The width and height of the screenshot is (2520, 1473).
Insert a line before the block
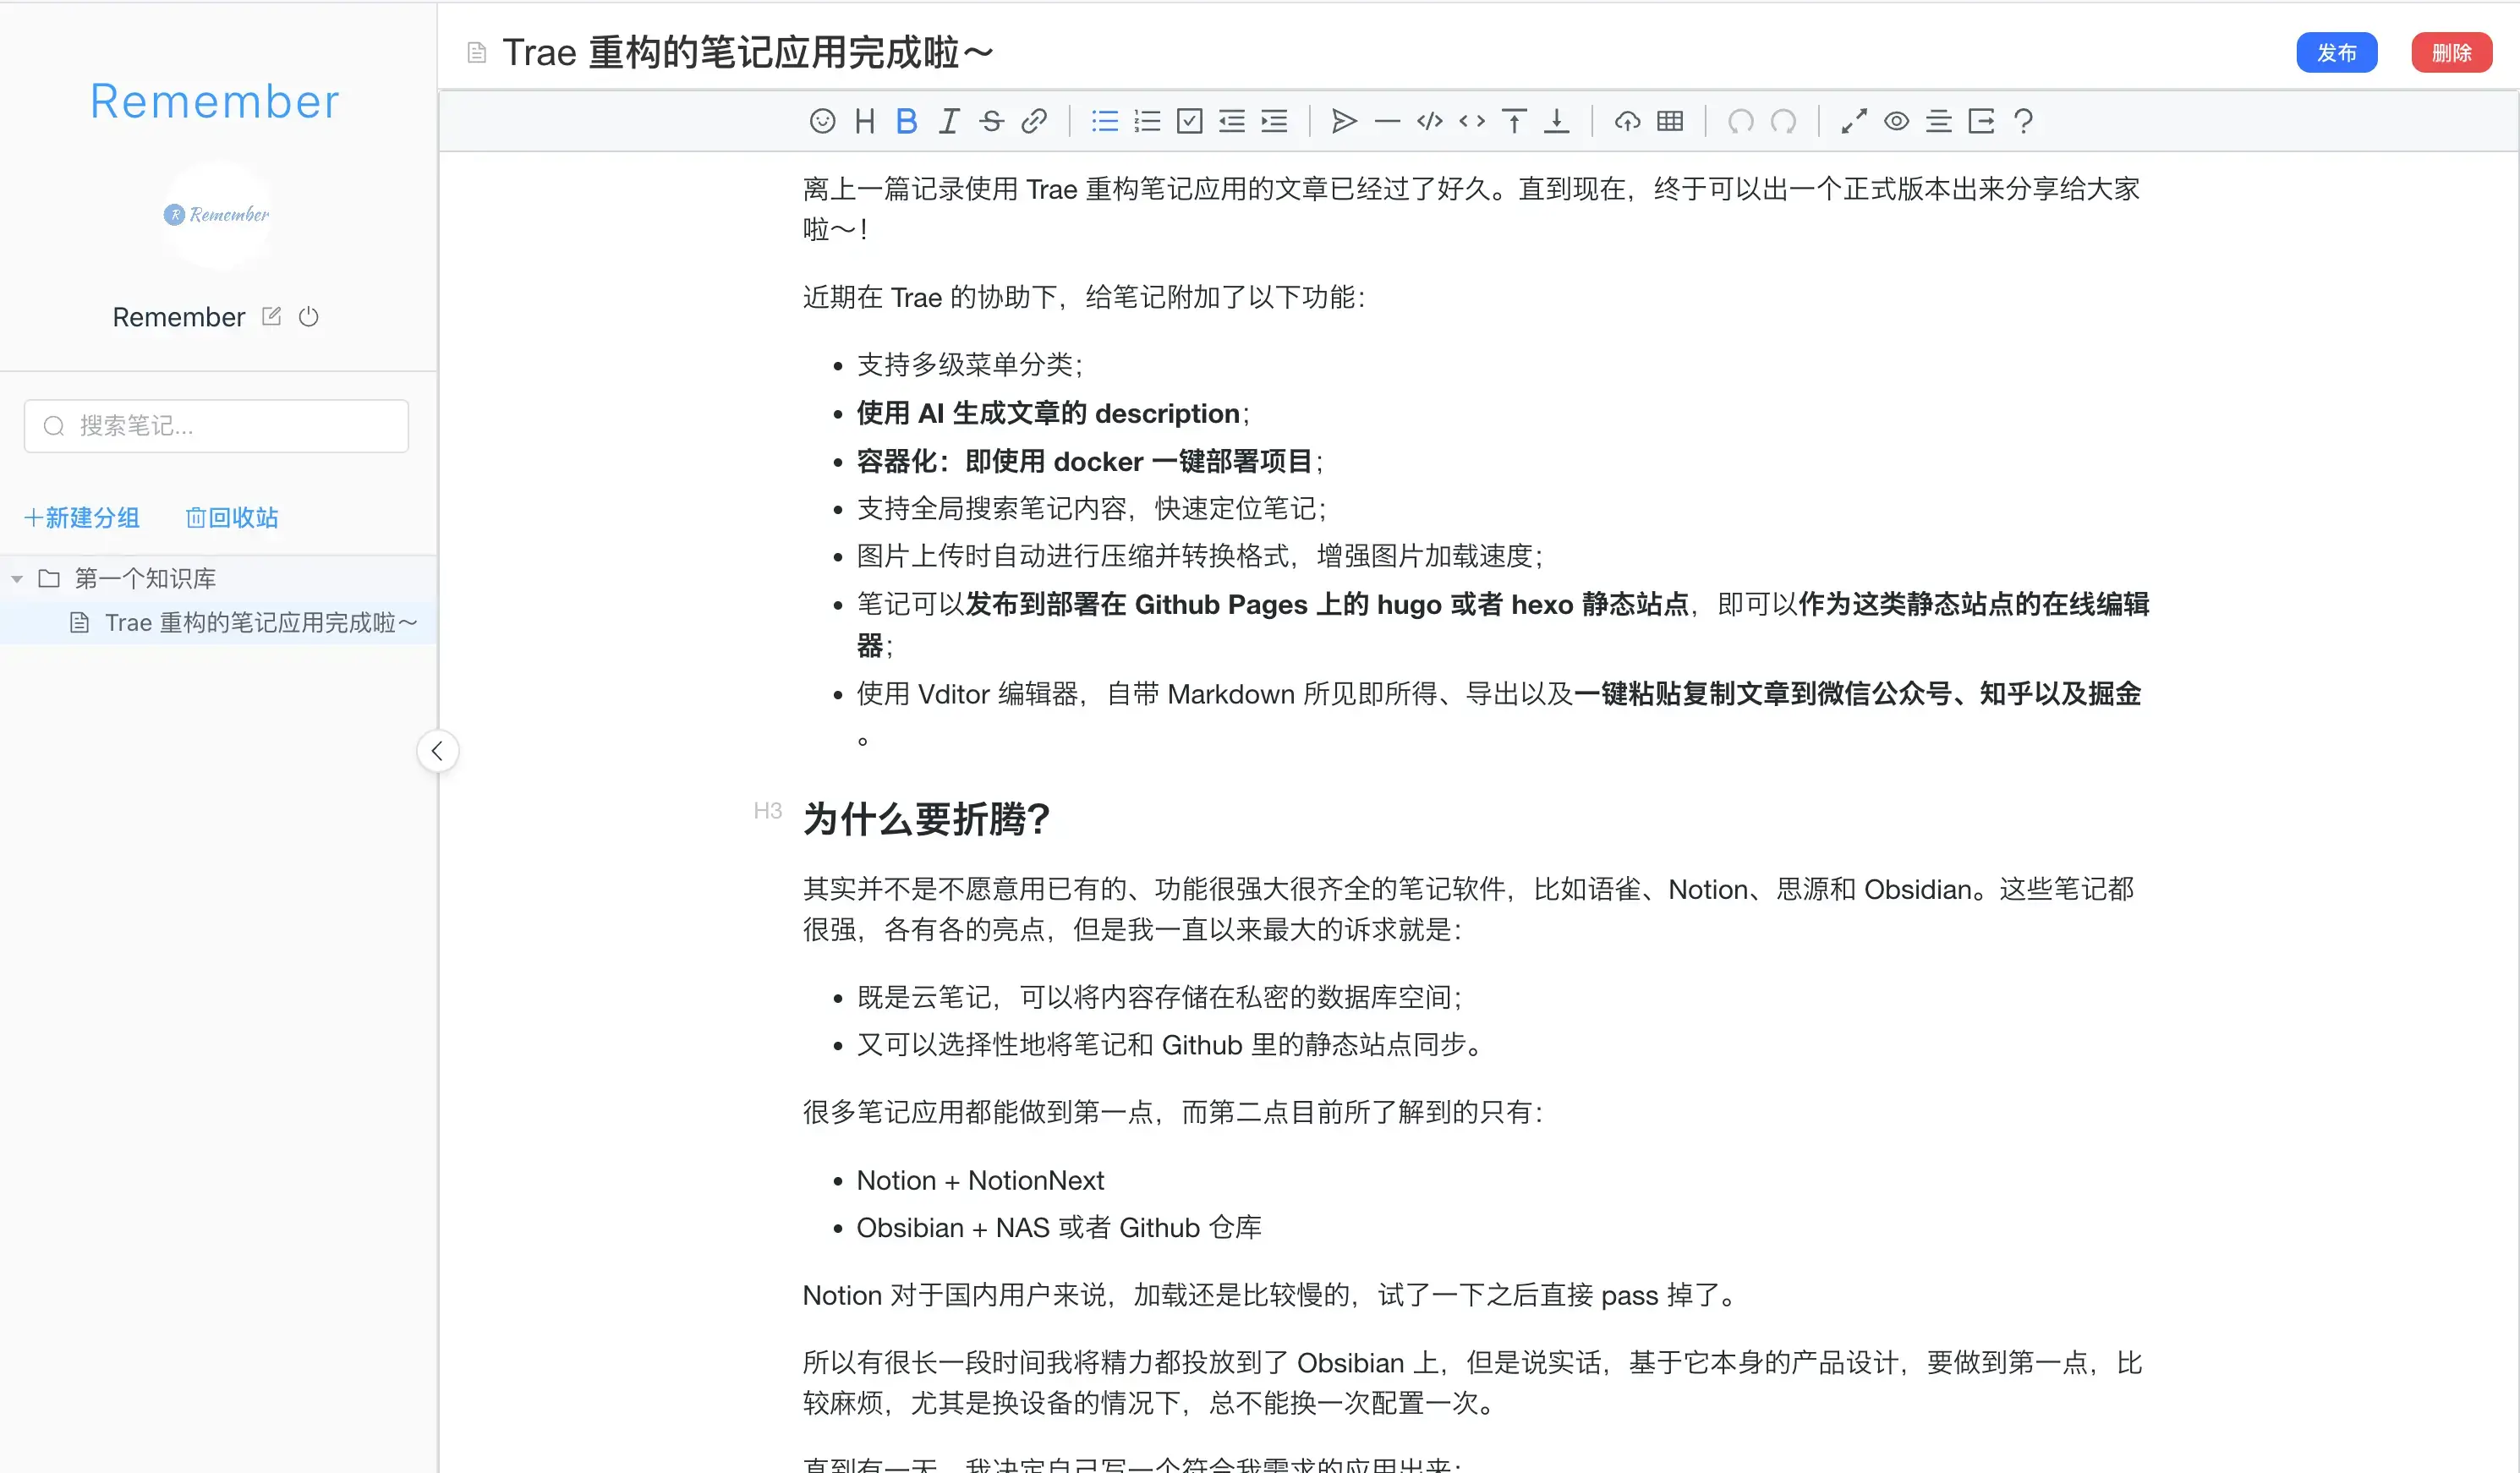click(1514, 121)
